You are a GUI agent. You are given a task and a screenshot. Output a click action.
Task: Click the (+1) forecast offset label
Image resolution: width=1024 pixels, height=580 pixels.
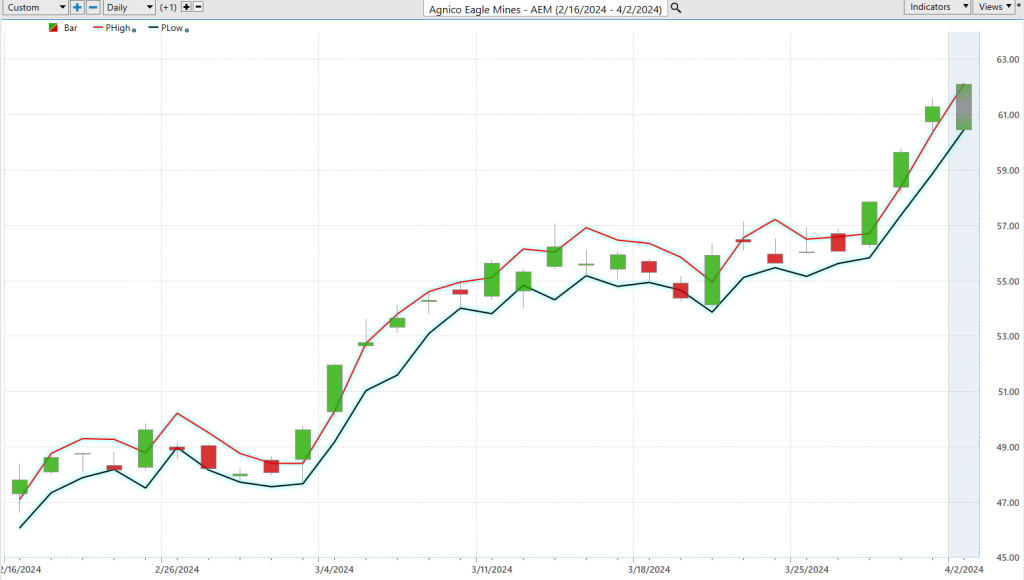tap(168, 7)
